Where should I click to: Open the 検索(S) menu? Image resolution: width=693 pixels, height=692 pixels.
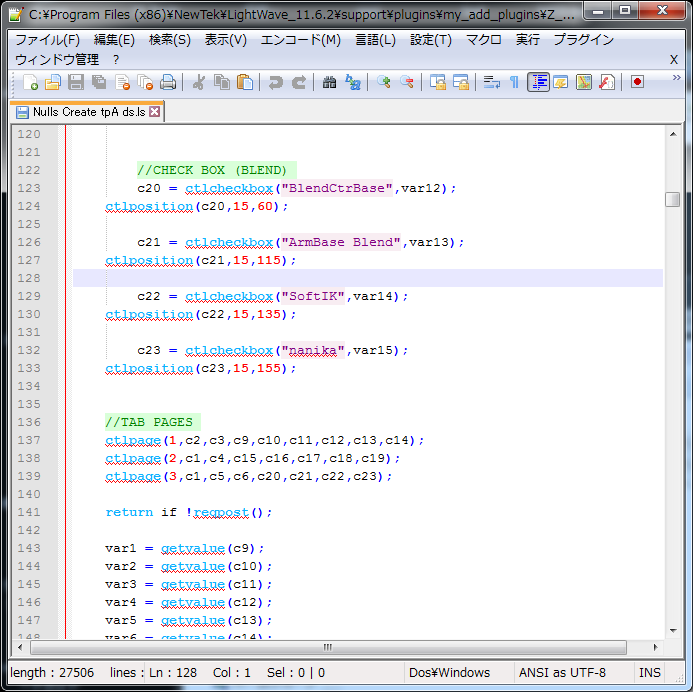(x=170, y=40)
